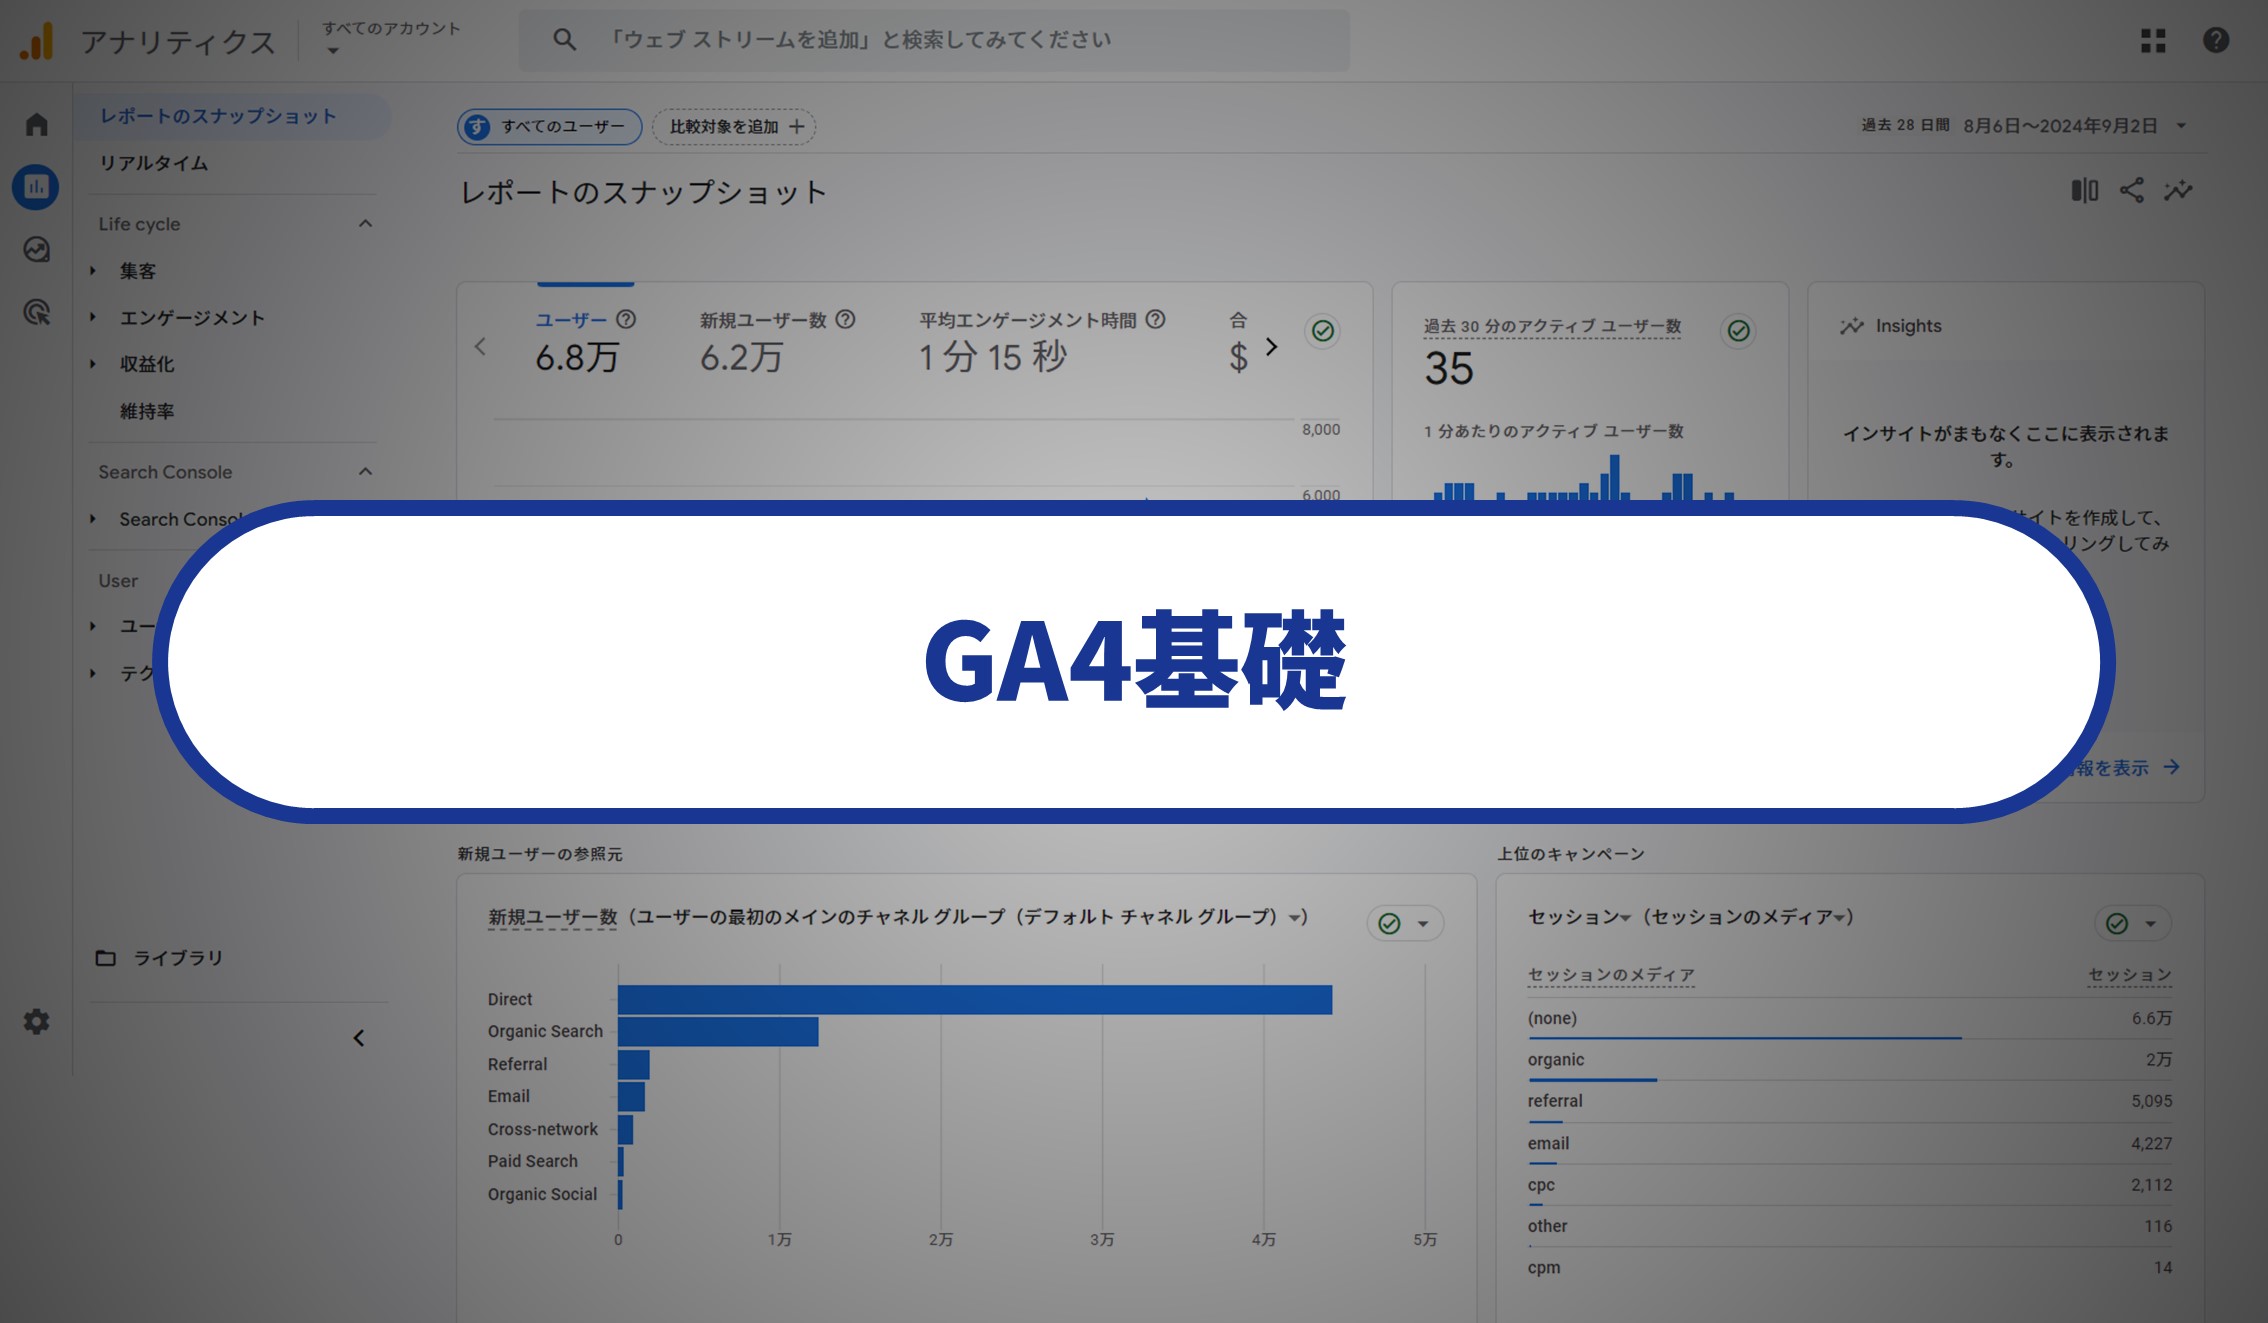Show next metrics with right chevron
Screen dimensions: 2268x1323
pyautogui.click(x=1271, y=347)
